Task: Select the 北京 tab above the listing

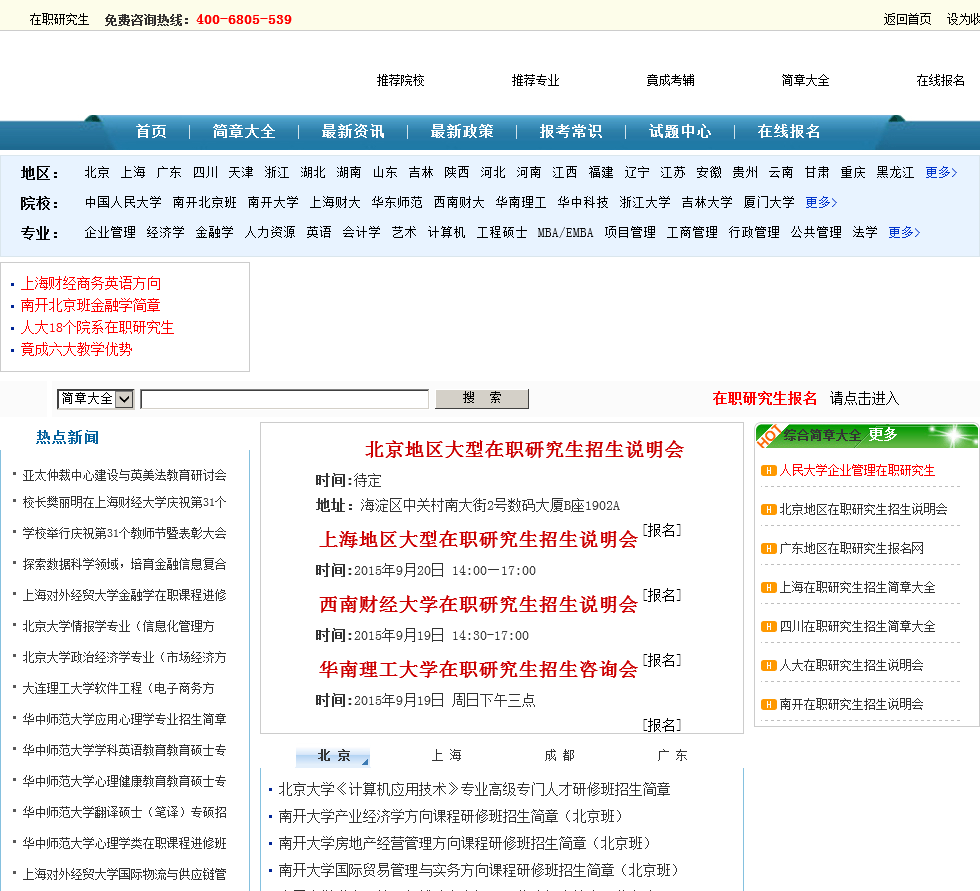Action: click(333, 756)
